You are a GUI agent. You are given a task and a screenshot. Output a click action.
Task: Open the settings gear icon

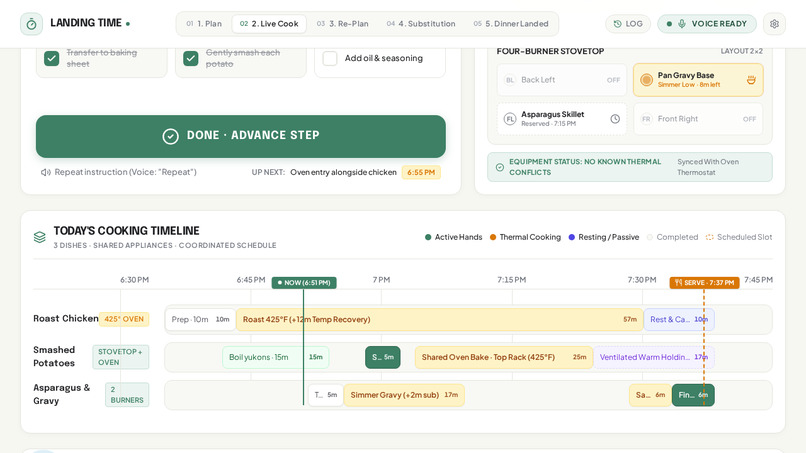[x=774, y=24]
